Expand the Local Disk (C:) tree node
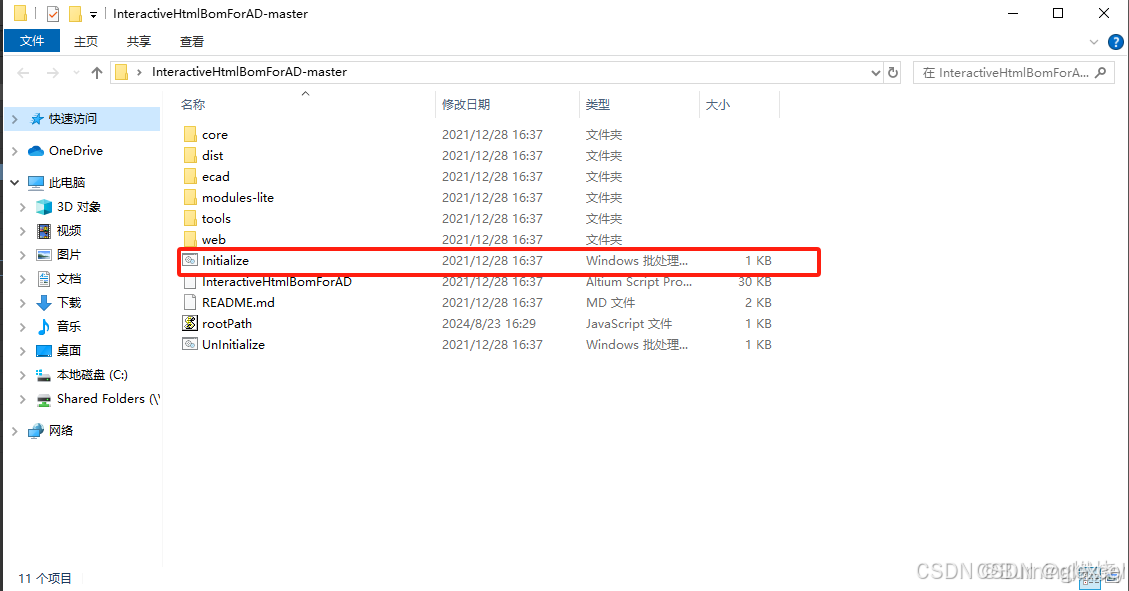The height and width of the screenshot is (591, 1129). click(22, 374)
